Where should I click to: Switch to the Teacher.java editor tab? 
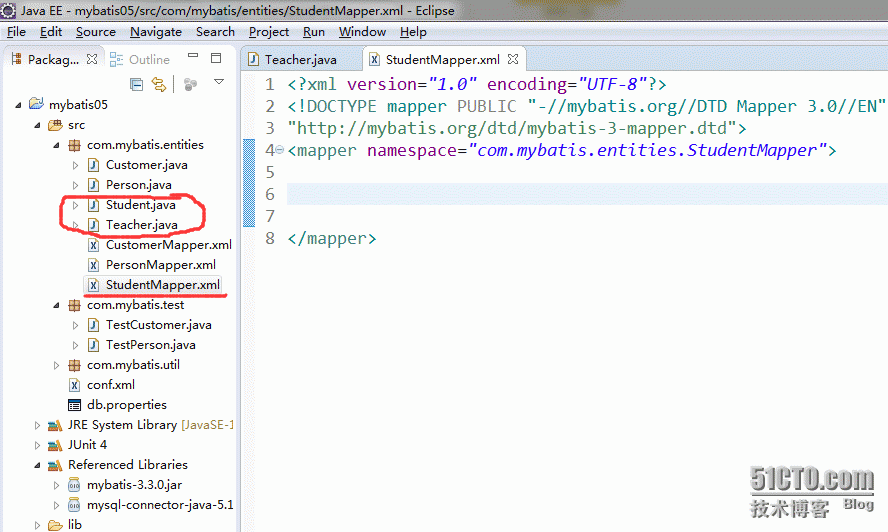point(293,59)
